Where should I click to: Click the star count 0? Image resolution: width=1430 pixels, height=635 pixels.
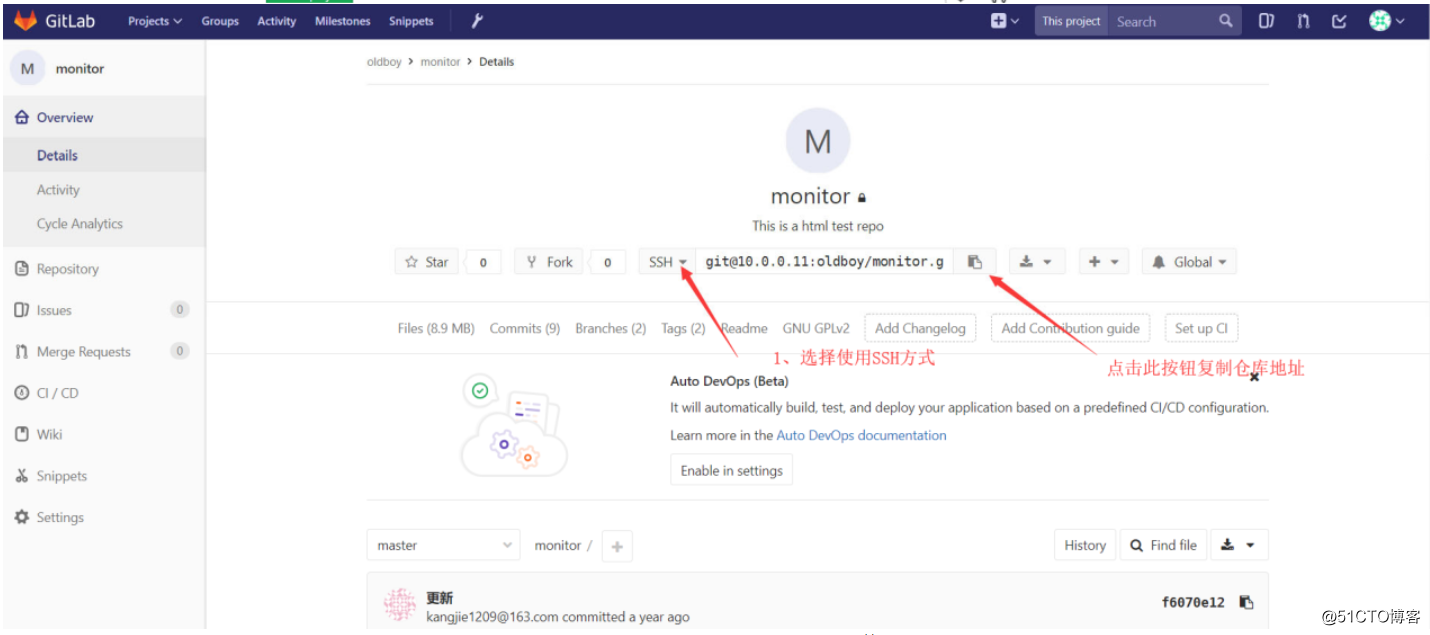[x=483, y=262]
